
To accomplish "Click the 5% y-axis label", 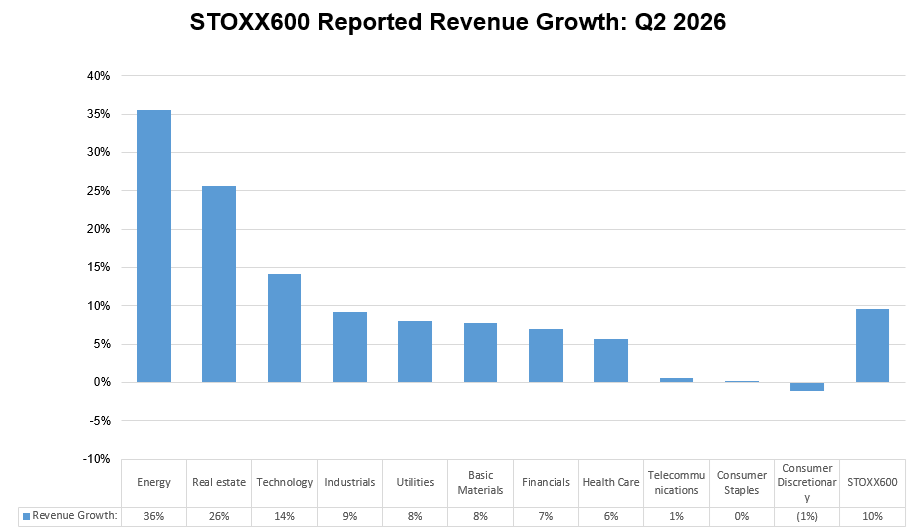I will pos(101,344).
